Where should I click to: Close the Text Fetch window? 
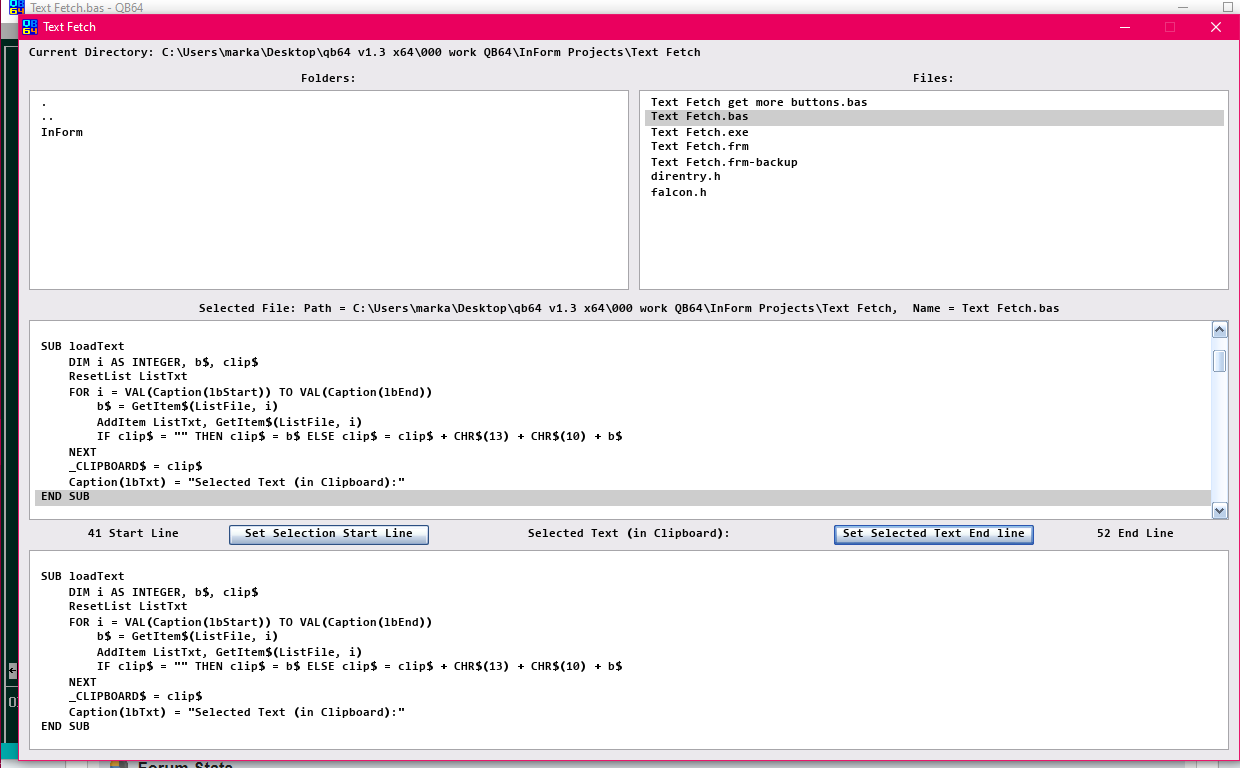pyautogui.click(x=1216, y=27)
